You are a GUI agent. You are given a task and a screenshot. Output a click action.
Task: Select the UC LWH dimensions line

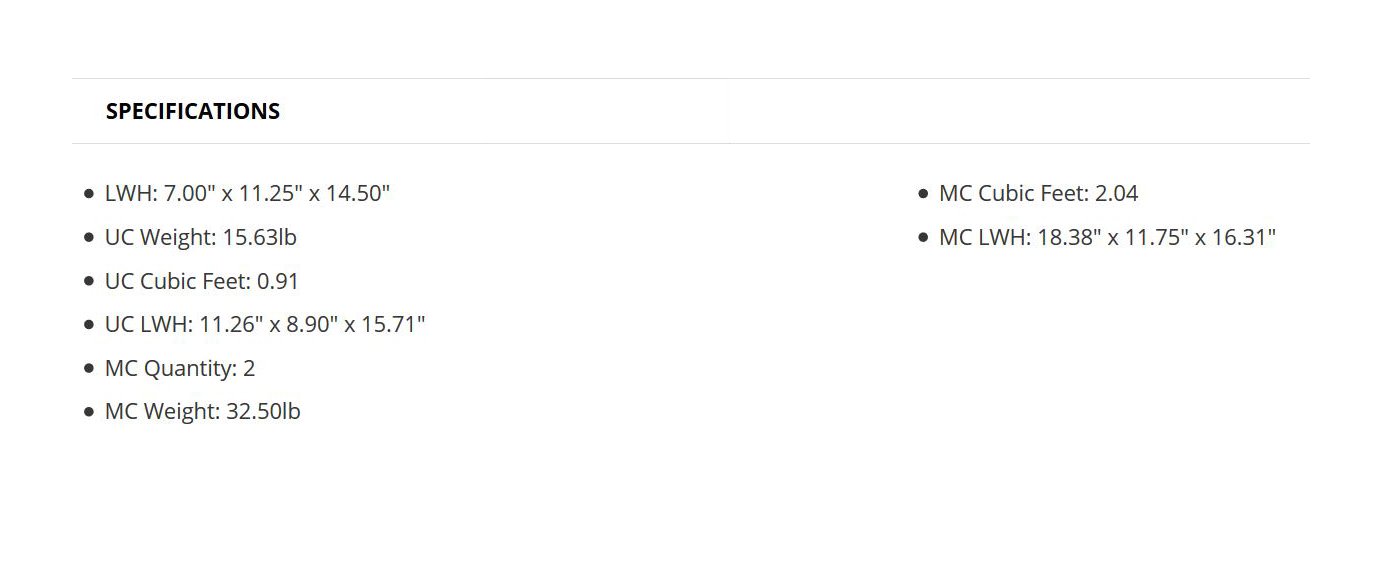pyautogui.click(x=265, y=324)
